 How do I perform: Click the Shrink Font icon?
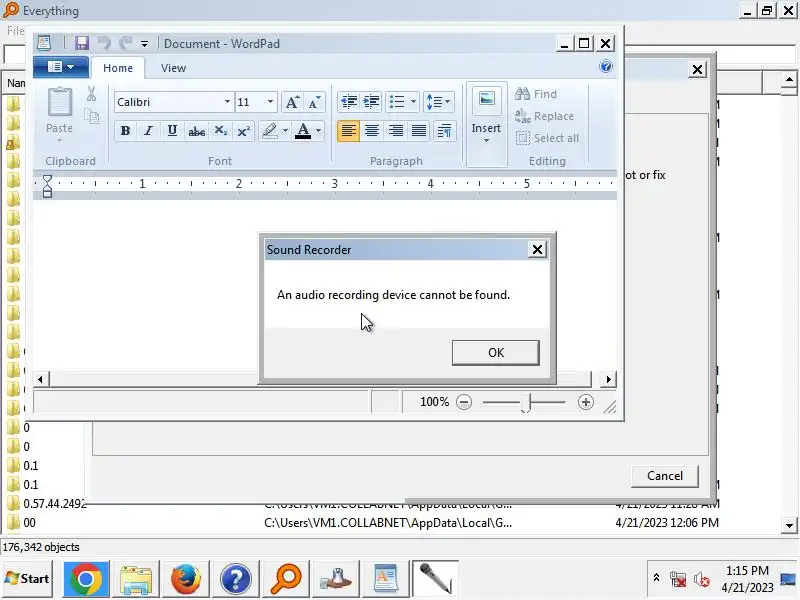(314, 102)
